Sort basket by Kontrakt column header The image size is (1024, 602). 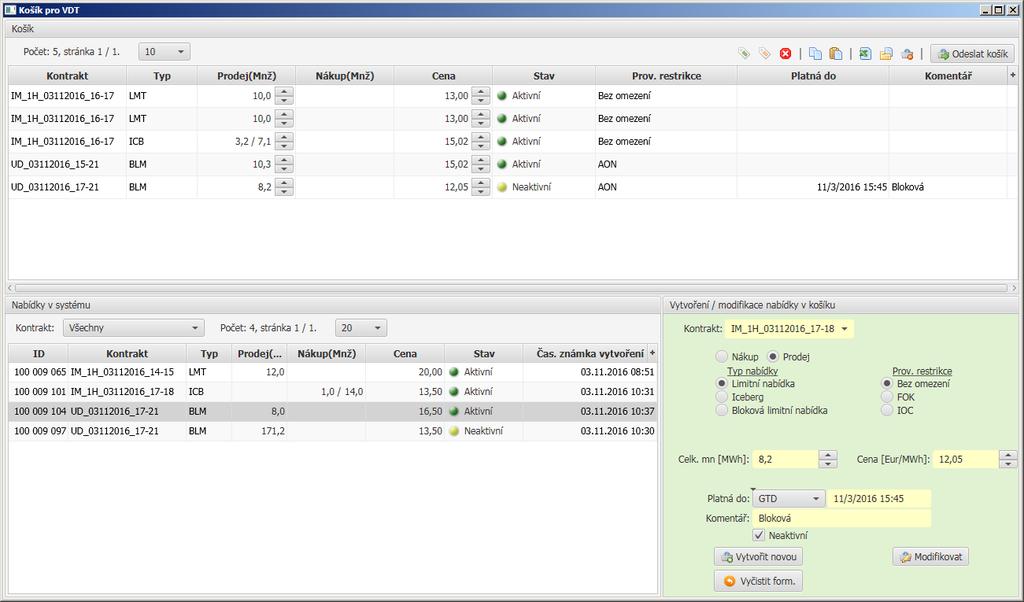pos(67,76)
